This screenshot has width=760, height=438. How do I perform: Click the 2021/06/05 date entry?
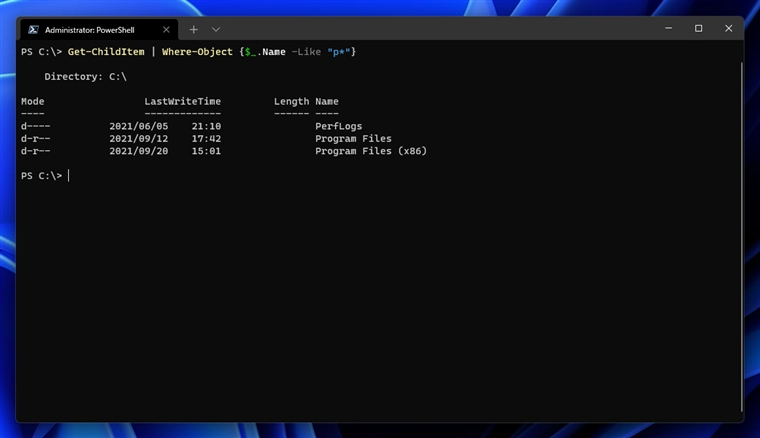[139, 126]
